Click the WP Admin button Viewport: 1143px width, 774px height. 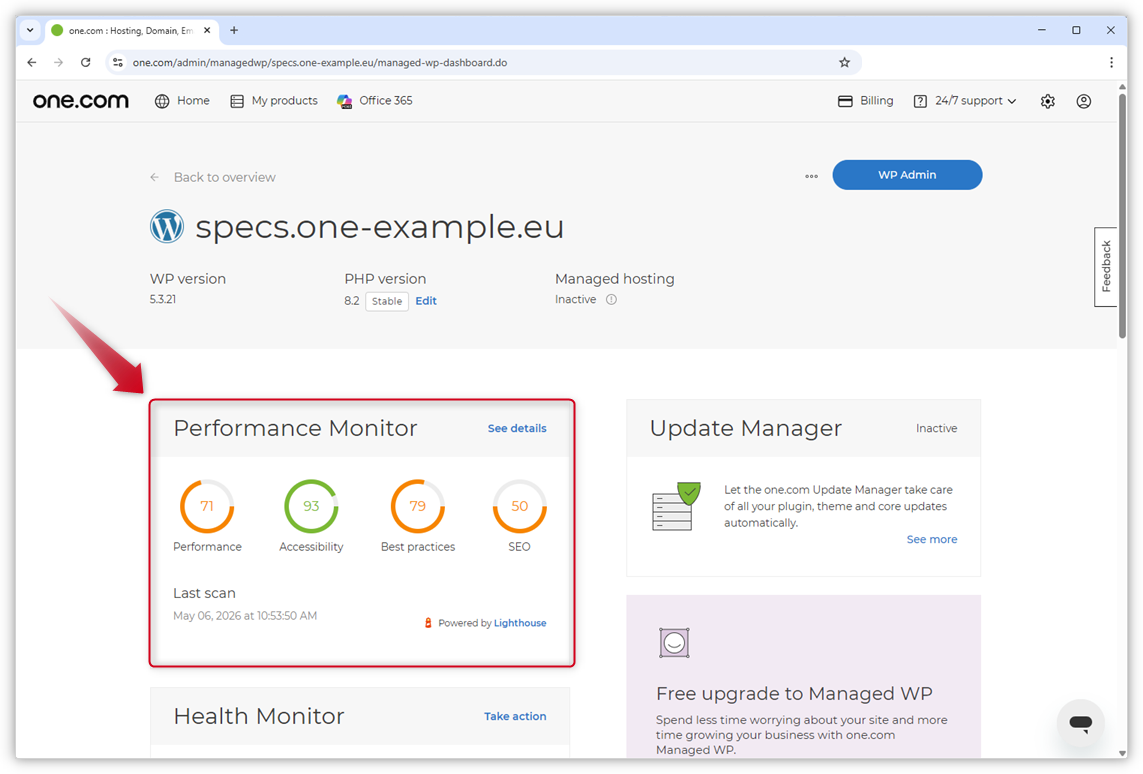907,175
